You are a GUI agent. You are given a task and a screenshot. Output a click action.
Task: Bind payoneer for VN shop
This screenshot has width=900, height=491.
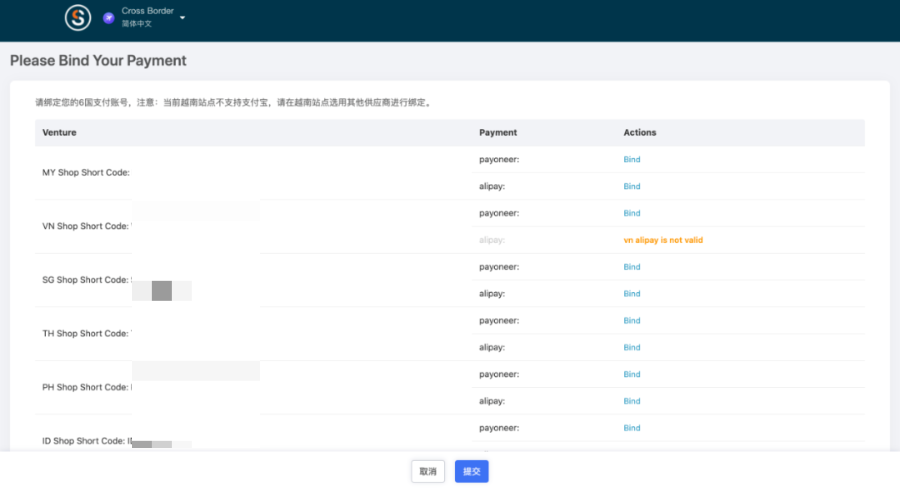(x=632, y=213)
